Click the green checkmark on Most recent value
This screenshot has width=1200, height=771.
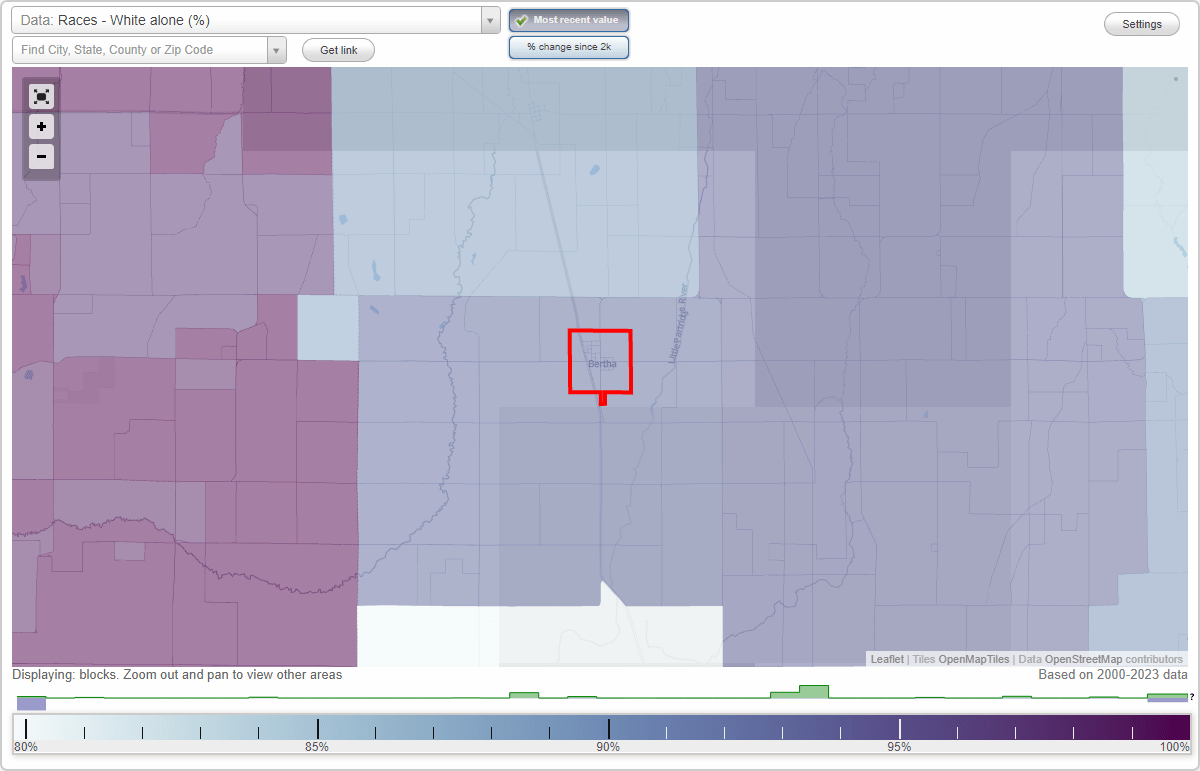pos(520,20)
